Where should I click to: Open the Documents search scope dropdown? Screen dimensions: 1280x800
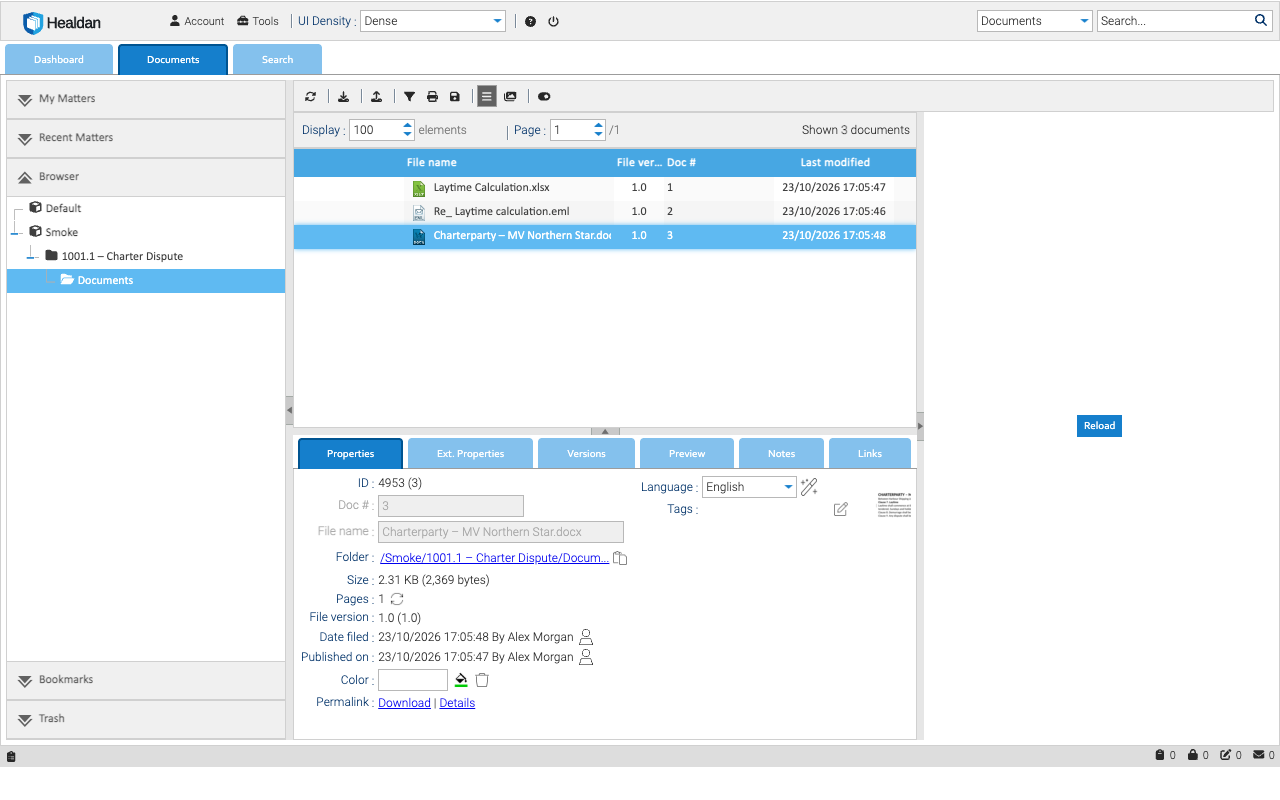point(1034,21)
